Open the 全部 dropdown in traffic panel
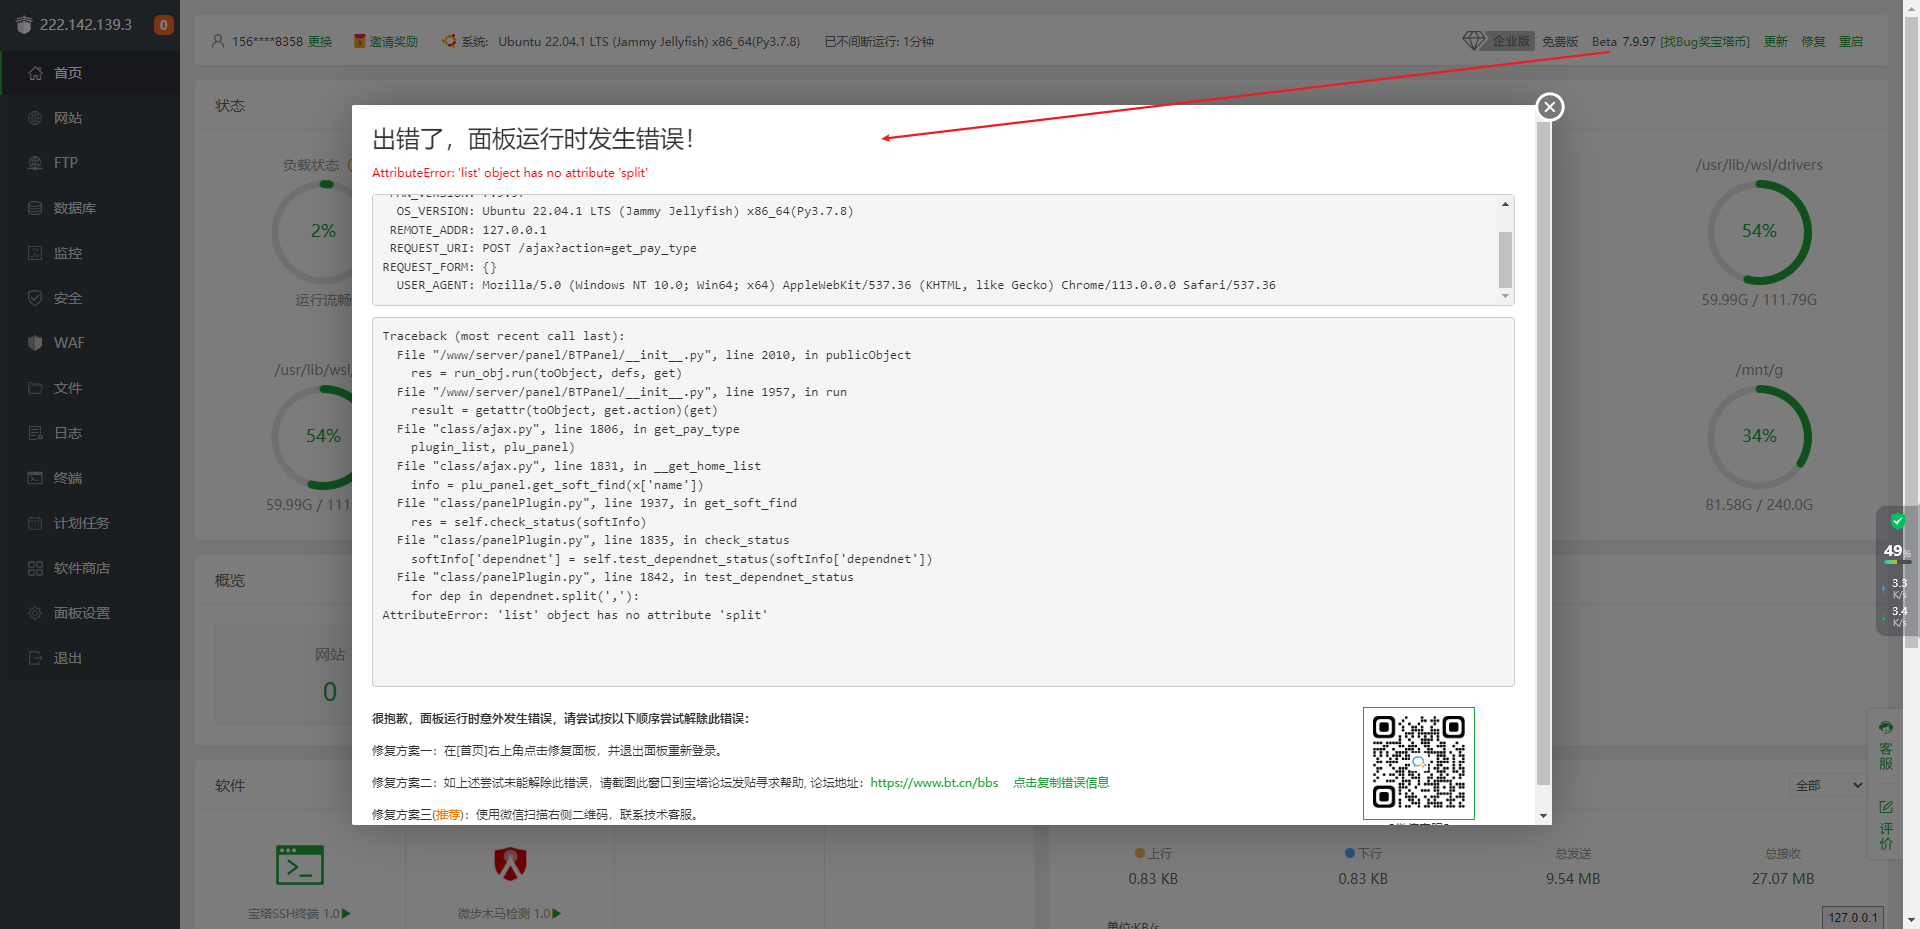 [1828, 785]
